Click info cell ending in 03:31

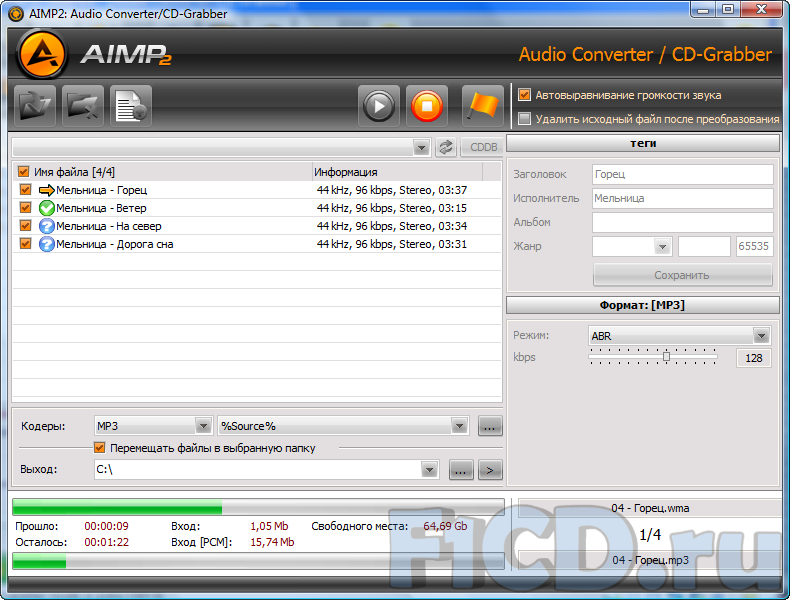(x=391, y=244)
